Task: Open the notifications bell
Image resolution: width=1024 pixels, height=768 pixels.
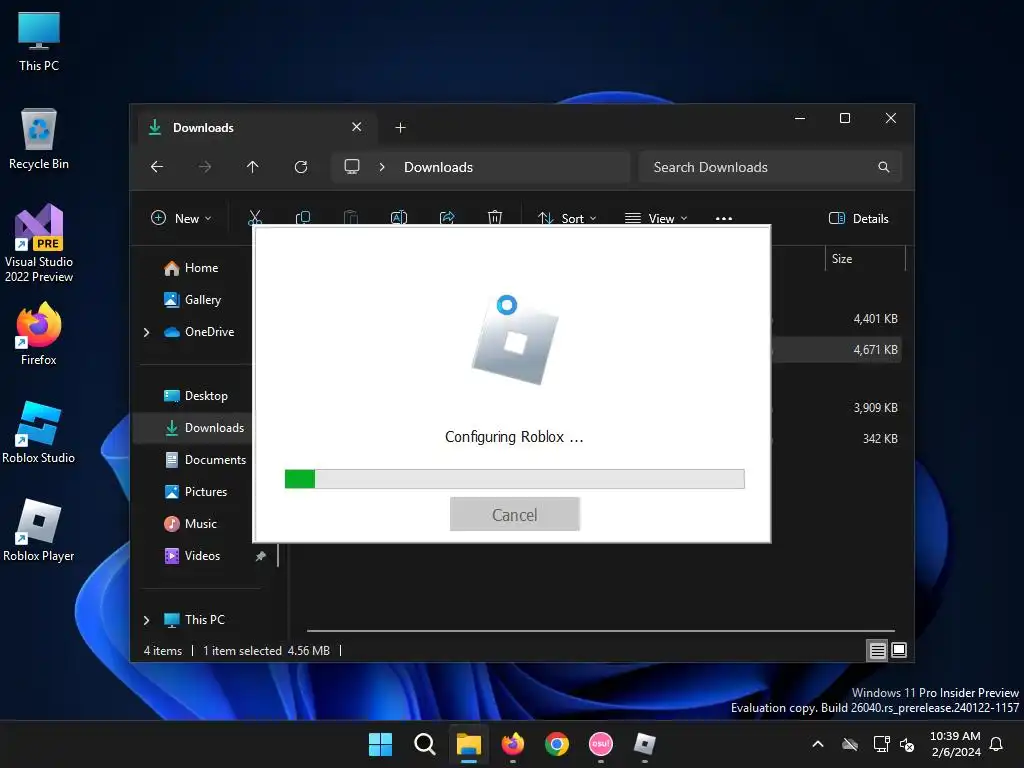Action: pyautogui.click(x=996, y=744)
